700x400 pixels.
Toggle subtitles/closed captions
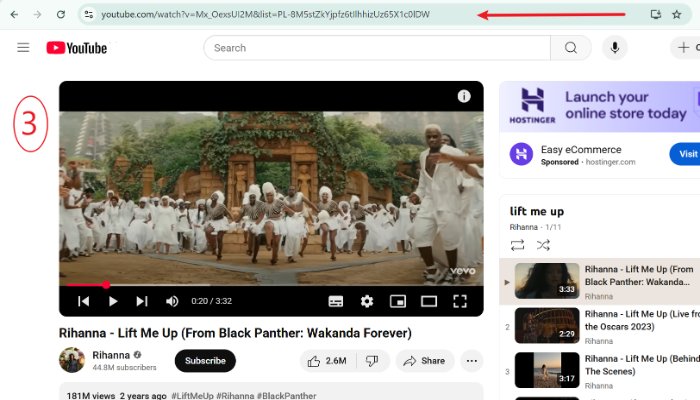(x=336, y=301)
